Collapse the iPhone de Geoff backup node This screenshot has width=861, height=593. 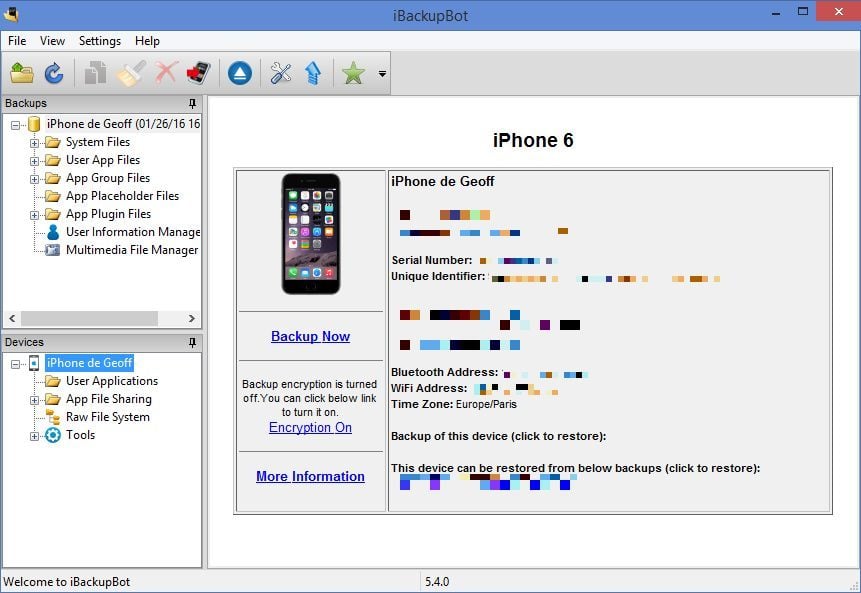15,125
